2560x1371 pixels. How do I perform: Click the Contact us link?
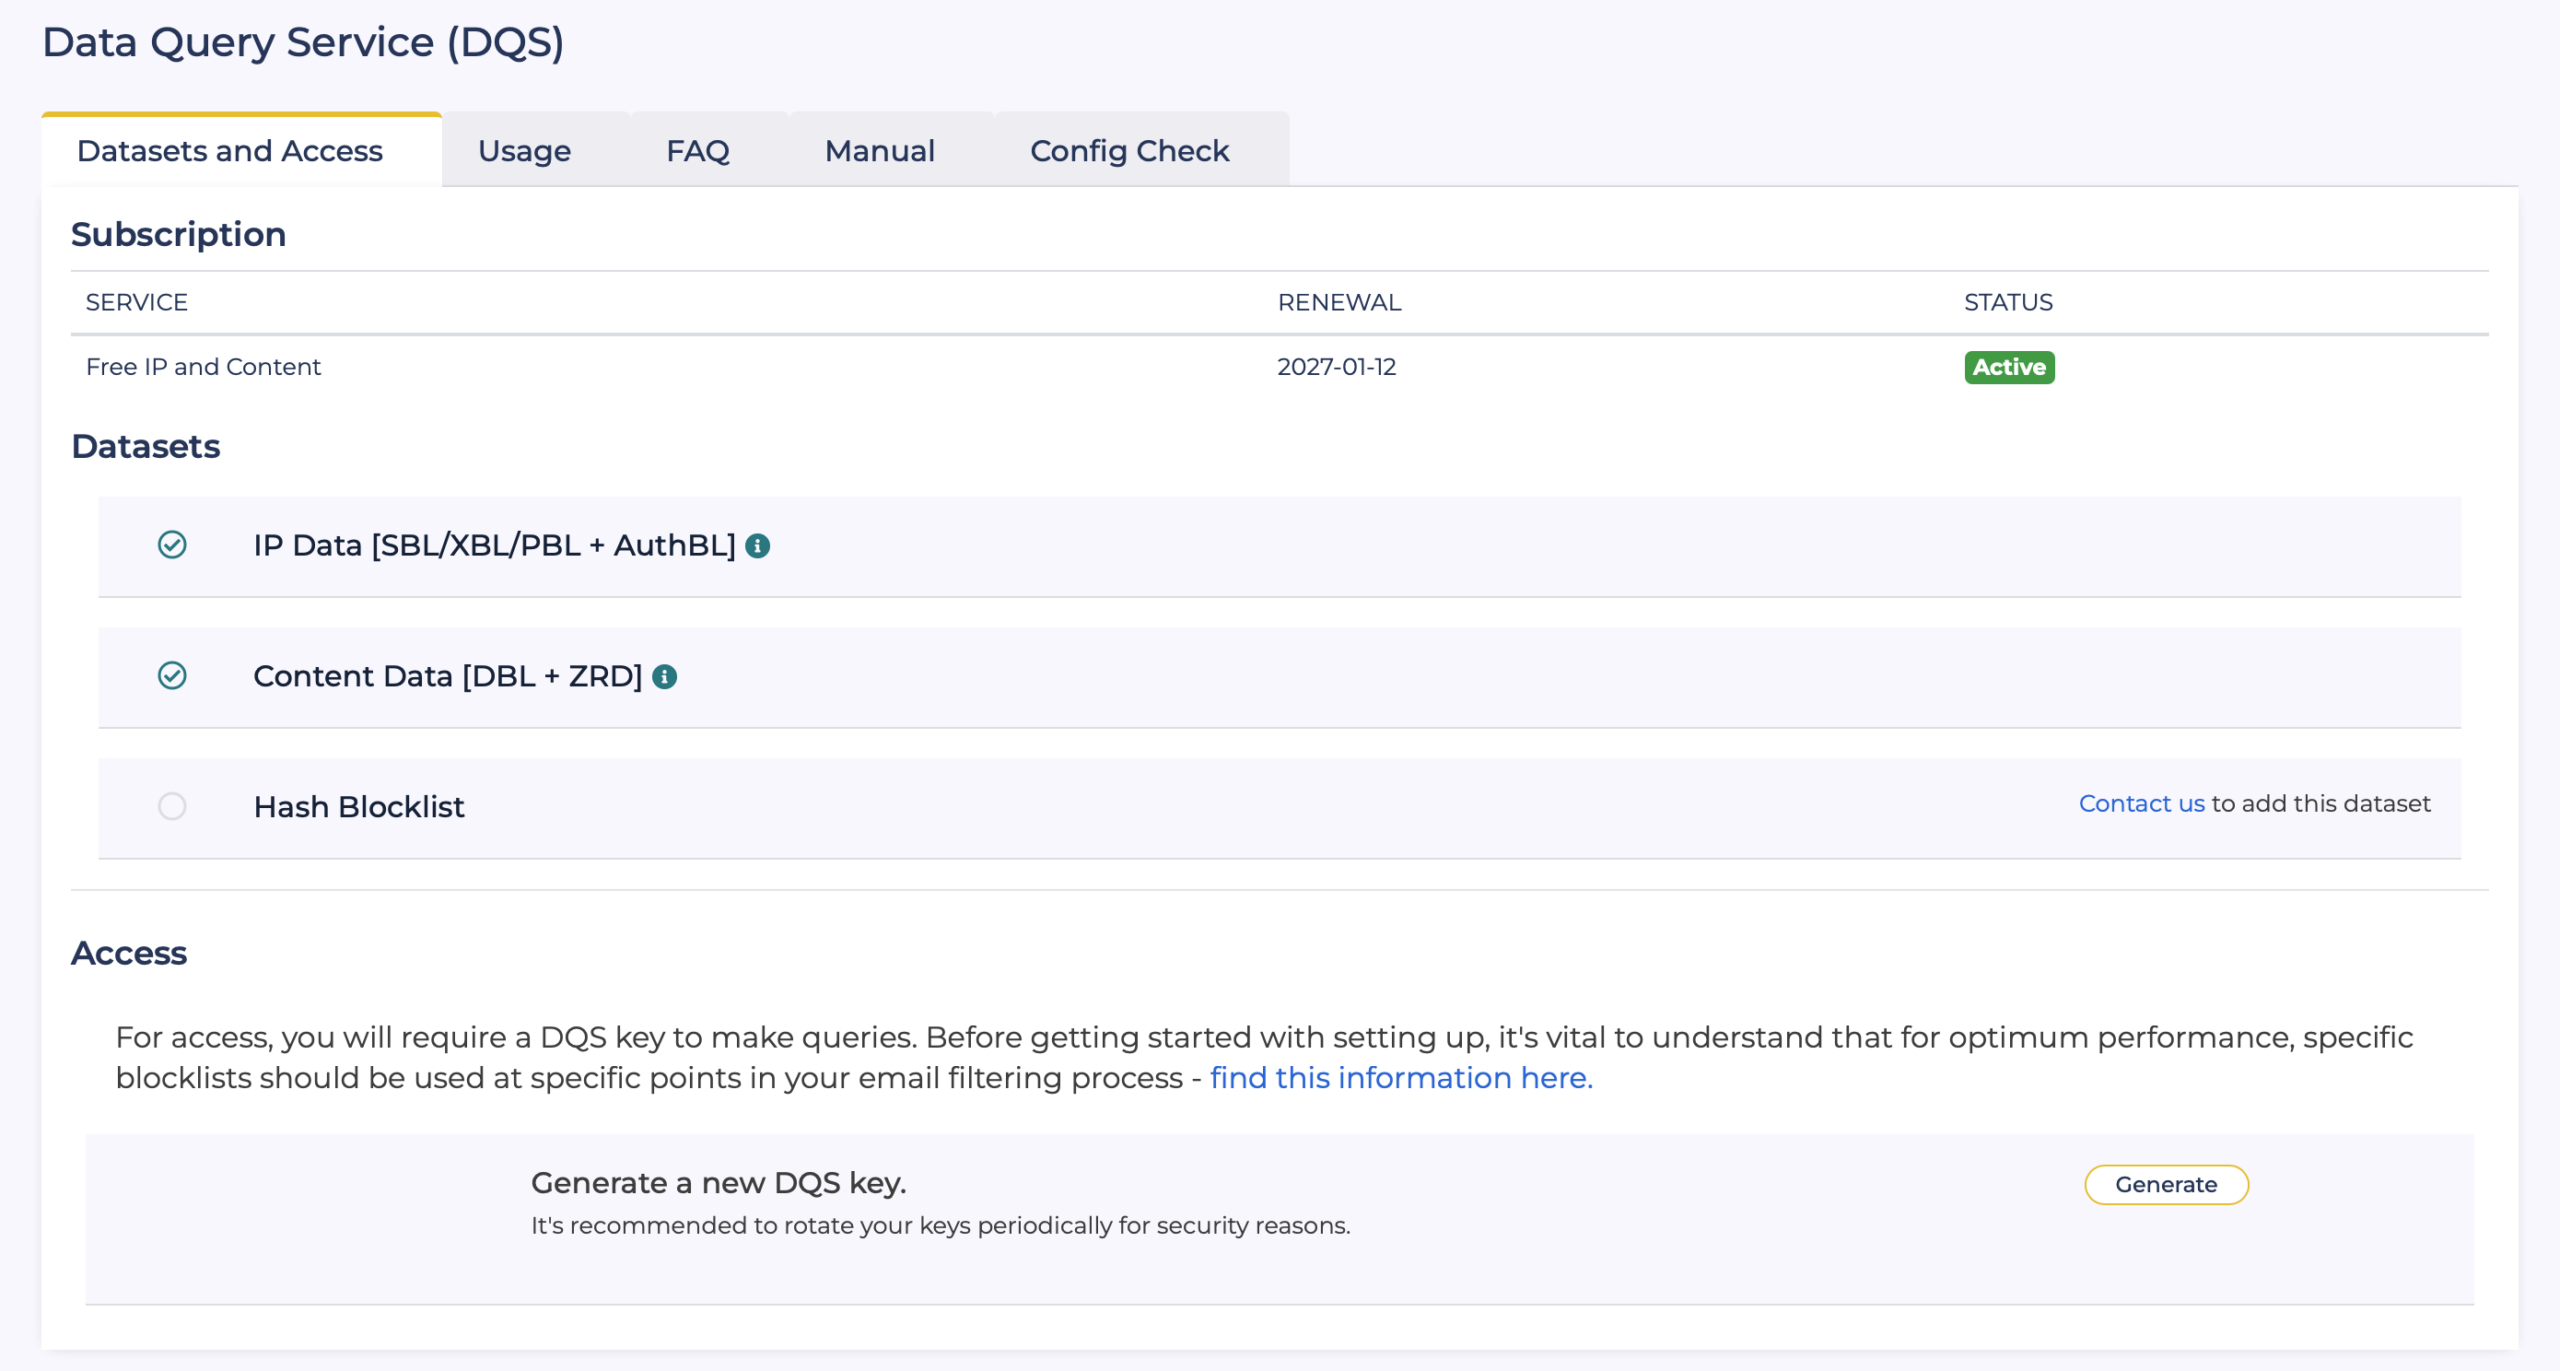[2141, 804]
